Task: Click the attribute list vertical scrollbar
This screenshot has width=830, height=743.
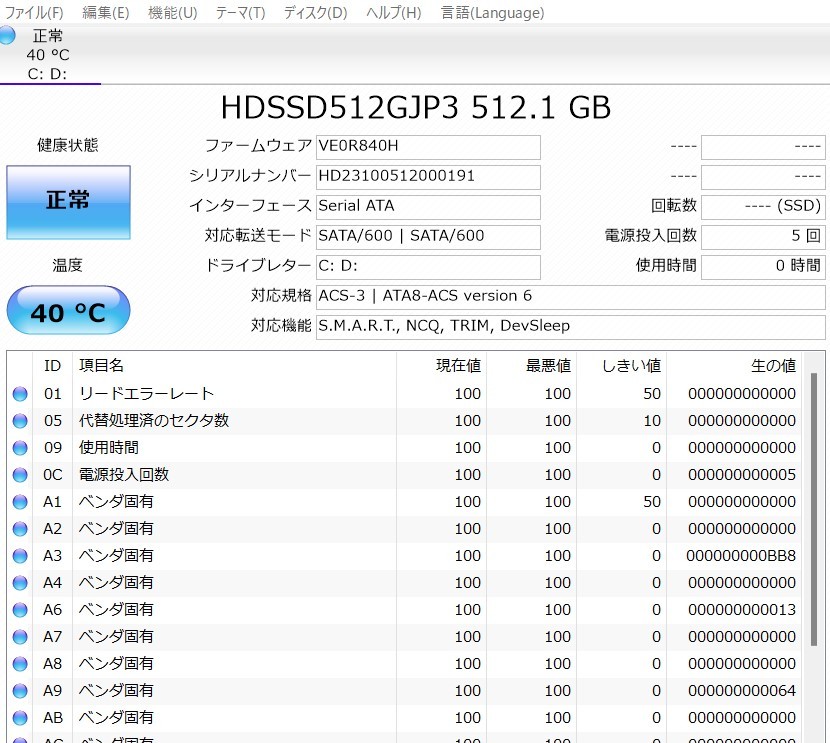Action: [813, 500]
